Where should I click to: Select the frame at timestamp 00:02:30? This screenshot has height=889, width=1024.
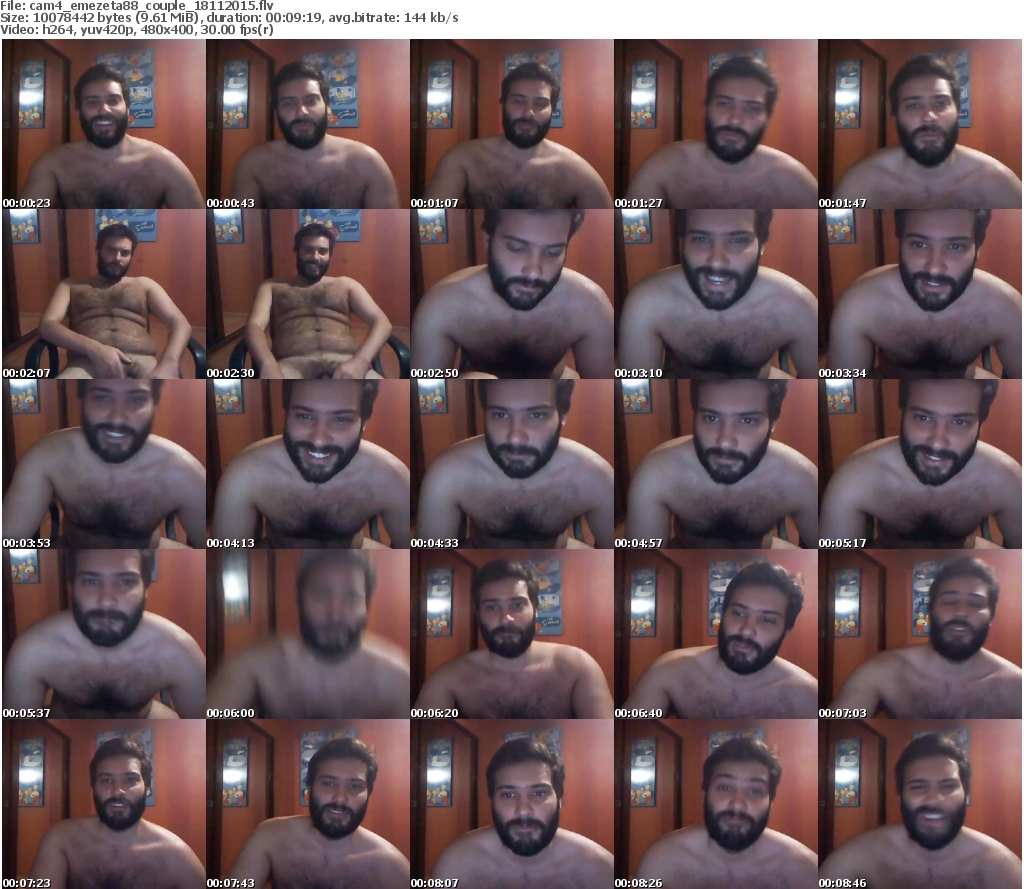pyautogui.click(x=308, y=294)
